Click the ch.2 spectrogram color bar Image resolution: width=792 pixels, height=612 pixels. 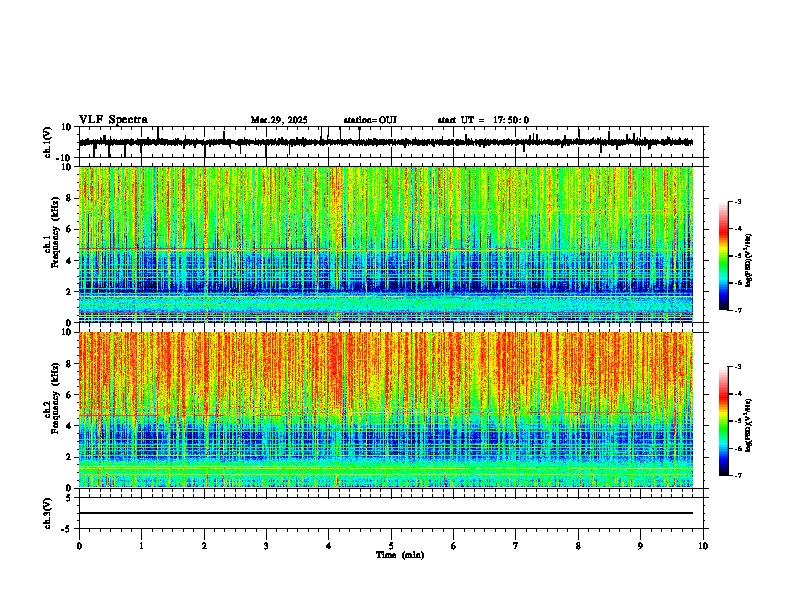pyautogui.click(x=723, y=421)
